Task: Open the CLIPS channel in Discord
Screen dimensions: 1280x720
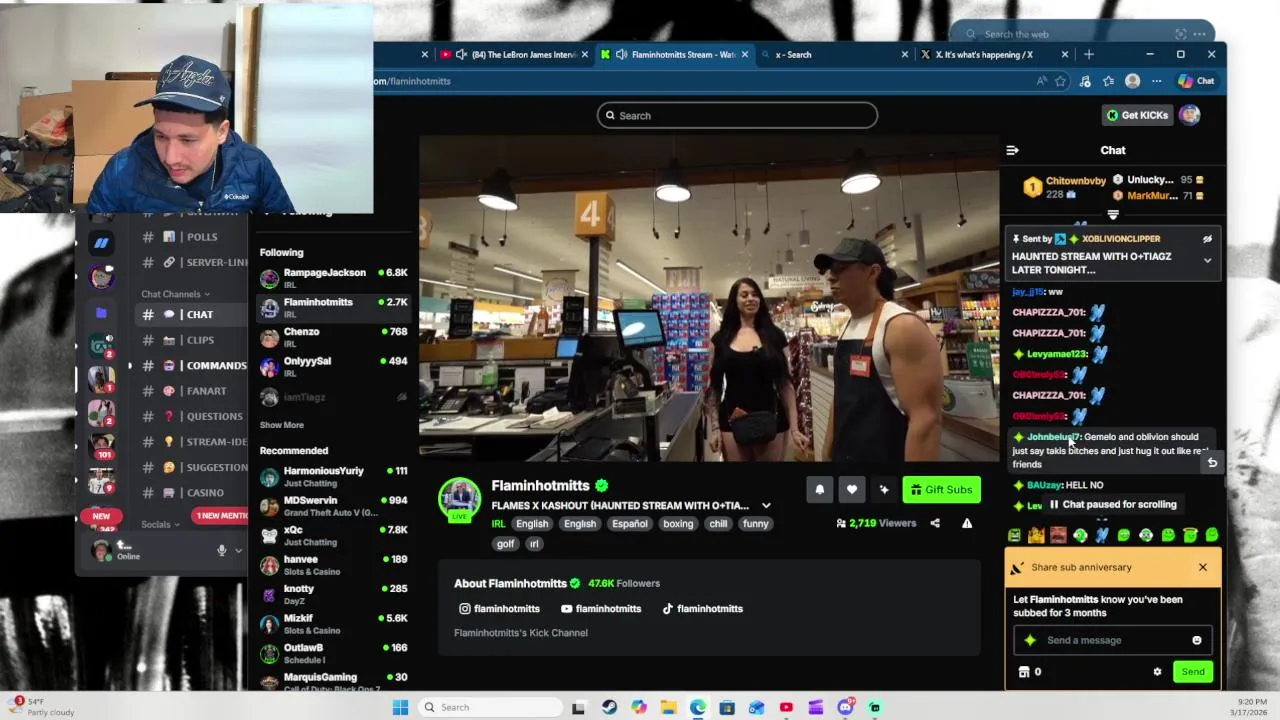Action: [x=192, y=340]
